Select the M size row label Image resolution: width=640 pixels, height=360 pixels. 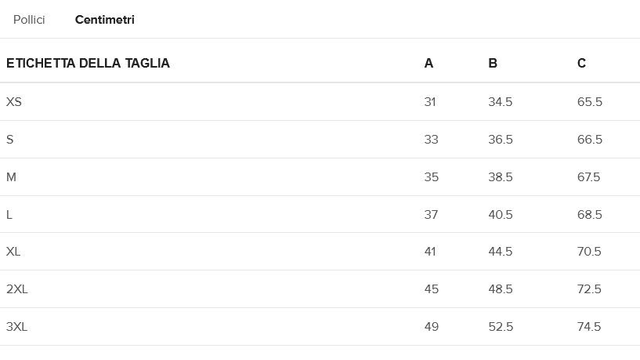point(11,177)
